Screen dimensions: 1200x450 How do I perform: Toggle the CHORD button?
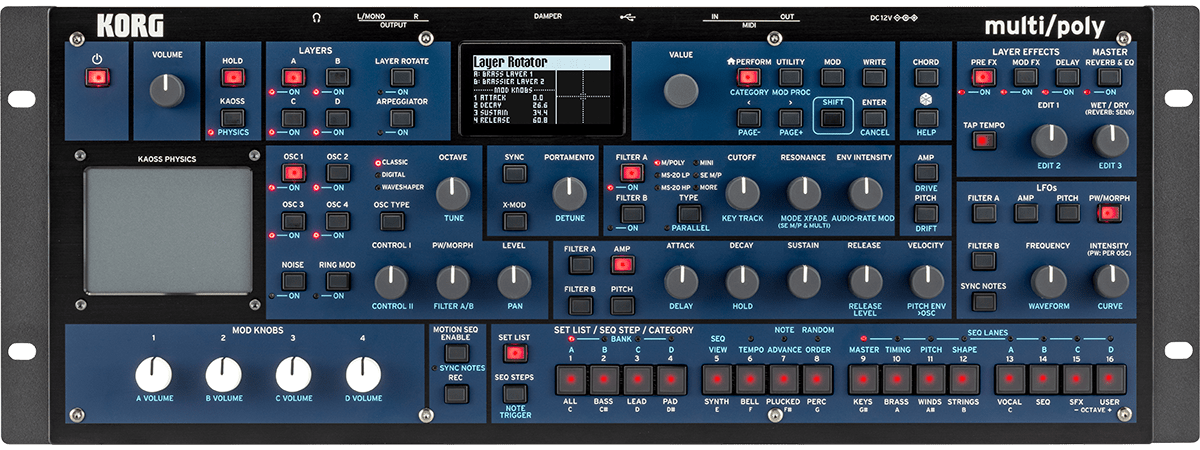926,77
